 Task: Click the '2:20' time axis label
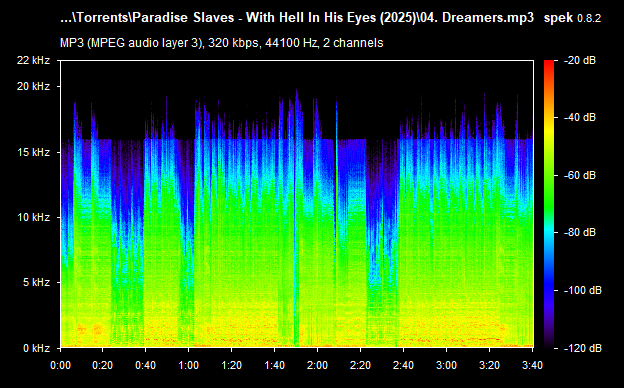point(361,365)
